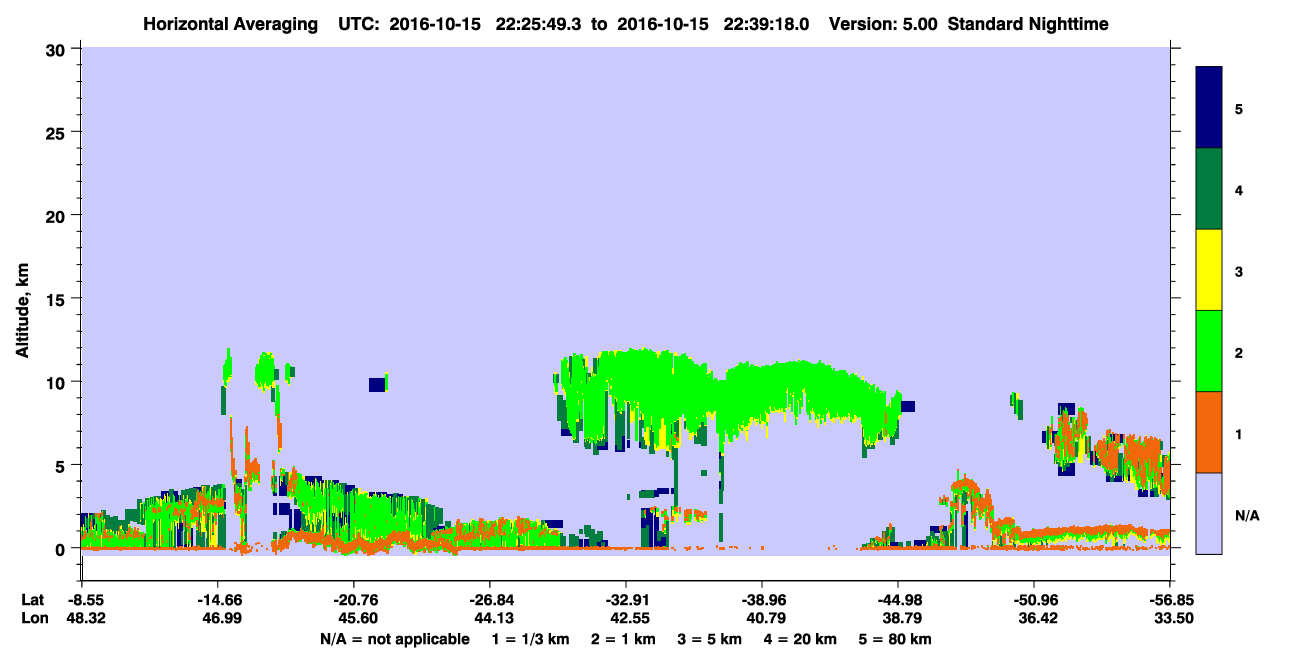The width and height of the screenshot is (1300, 667).
Task: Click the lavender N/A colorbar segment
Action: (1209, 513)
